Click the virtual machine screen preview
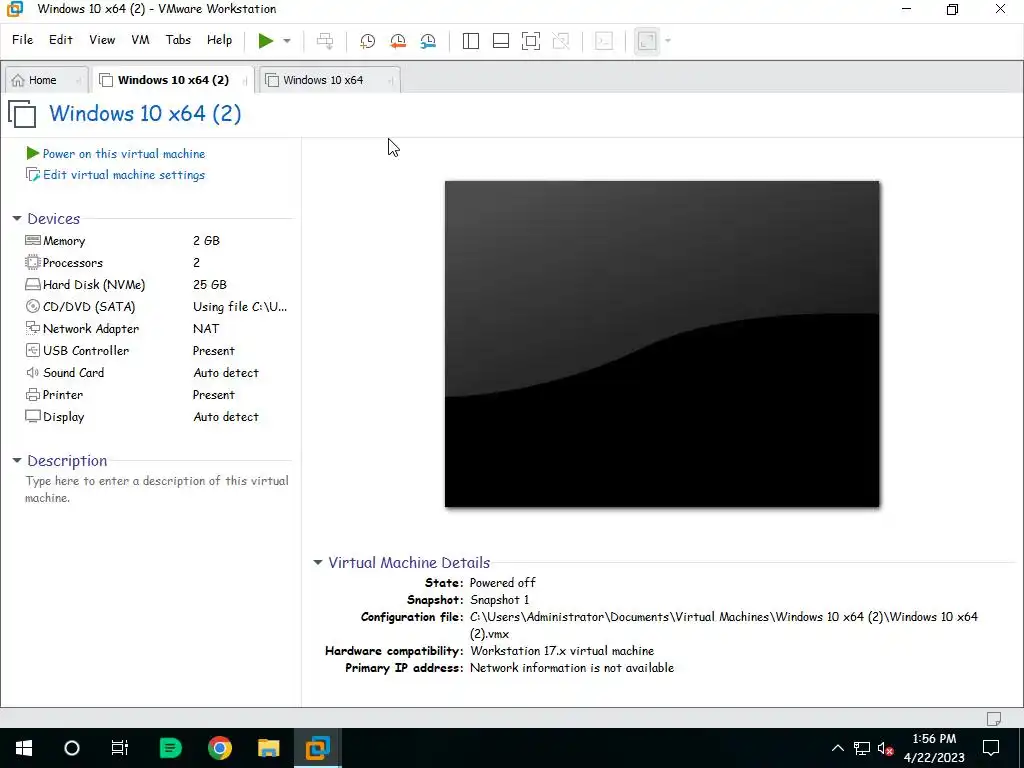The image size is (1024, 768). (x=662, y=344)
